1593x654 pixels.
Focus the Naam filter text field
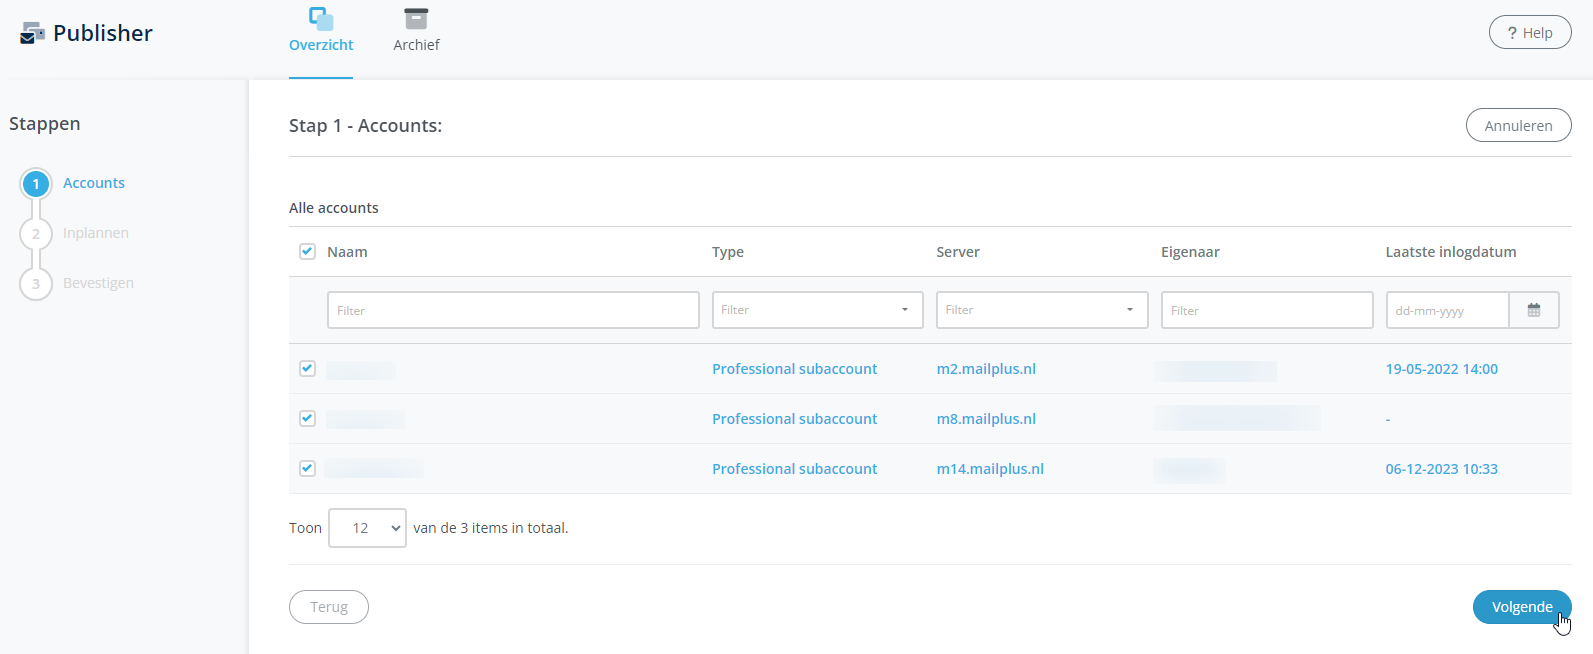(513, 310)
